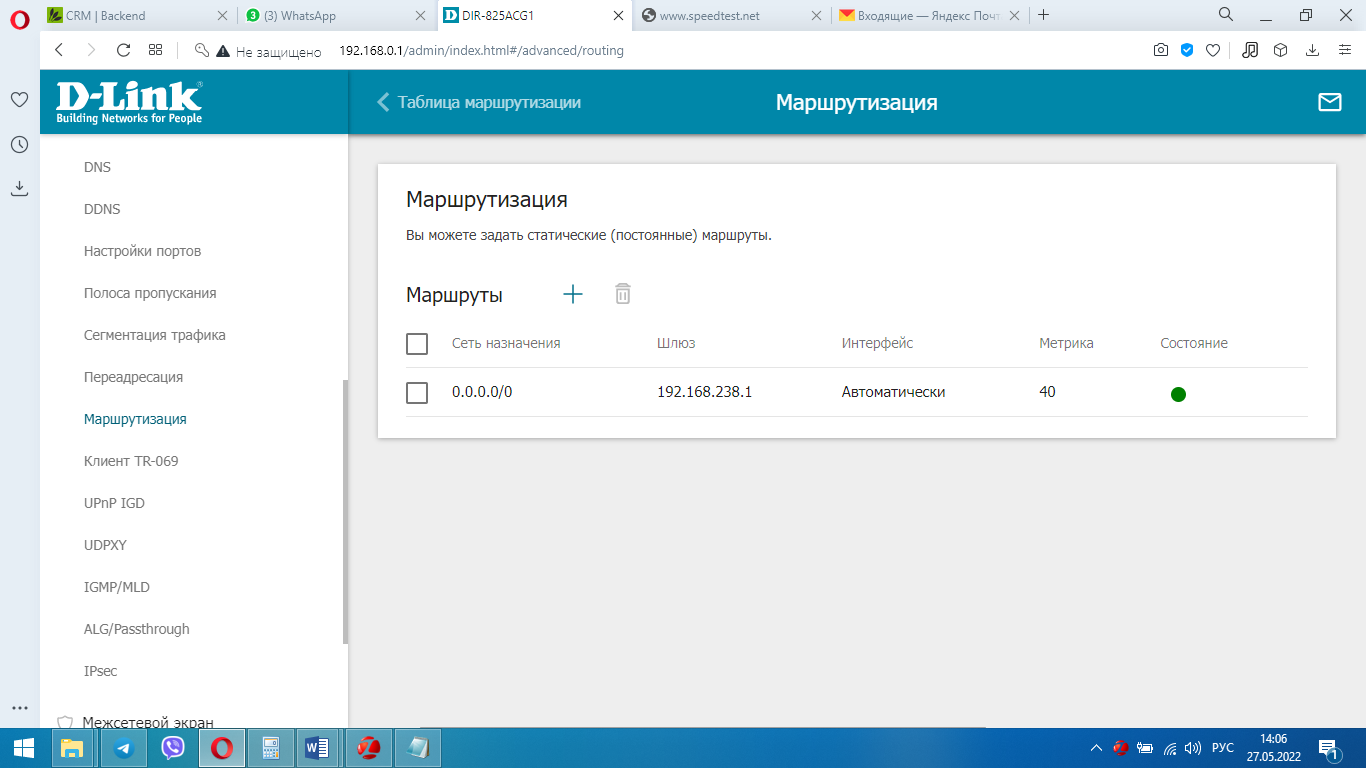This screenshot has width=1366, height=768.
Task: Click the metric value 40
Action: point(1047,392)
